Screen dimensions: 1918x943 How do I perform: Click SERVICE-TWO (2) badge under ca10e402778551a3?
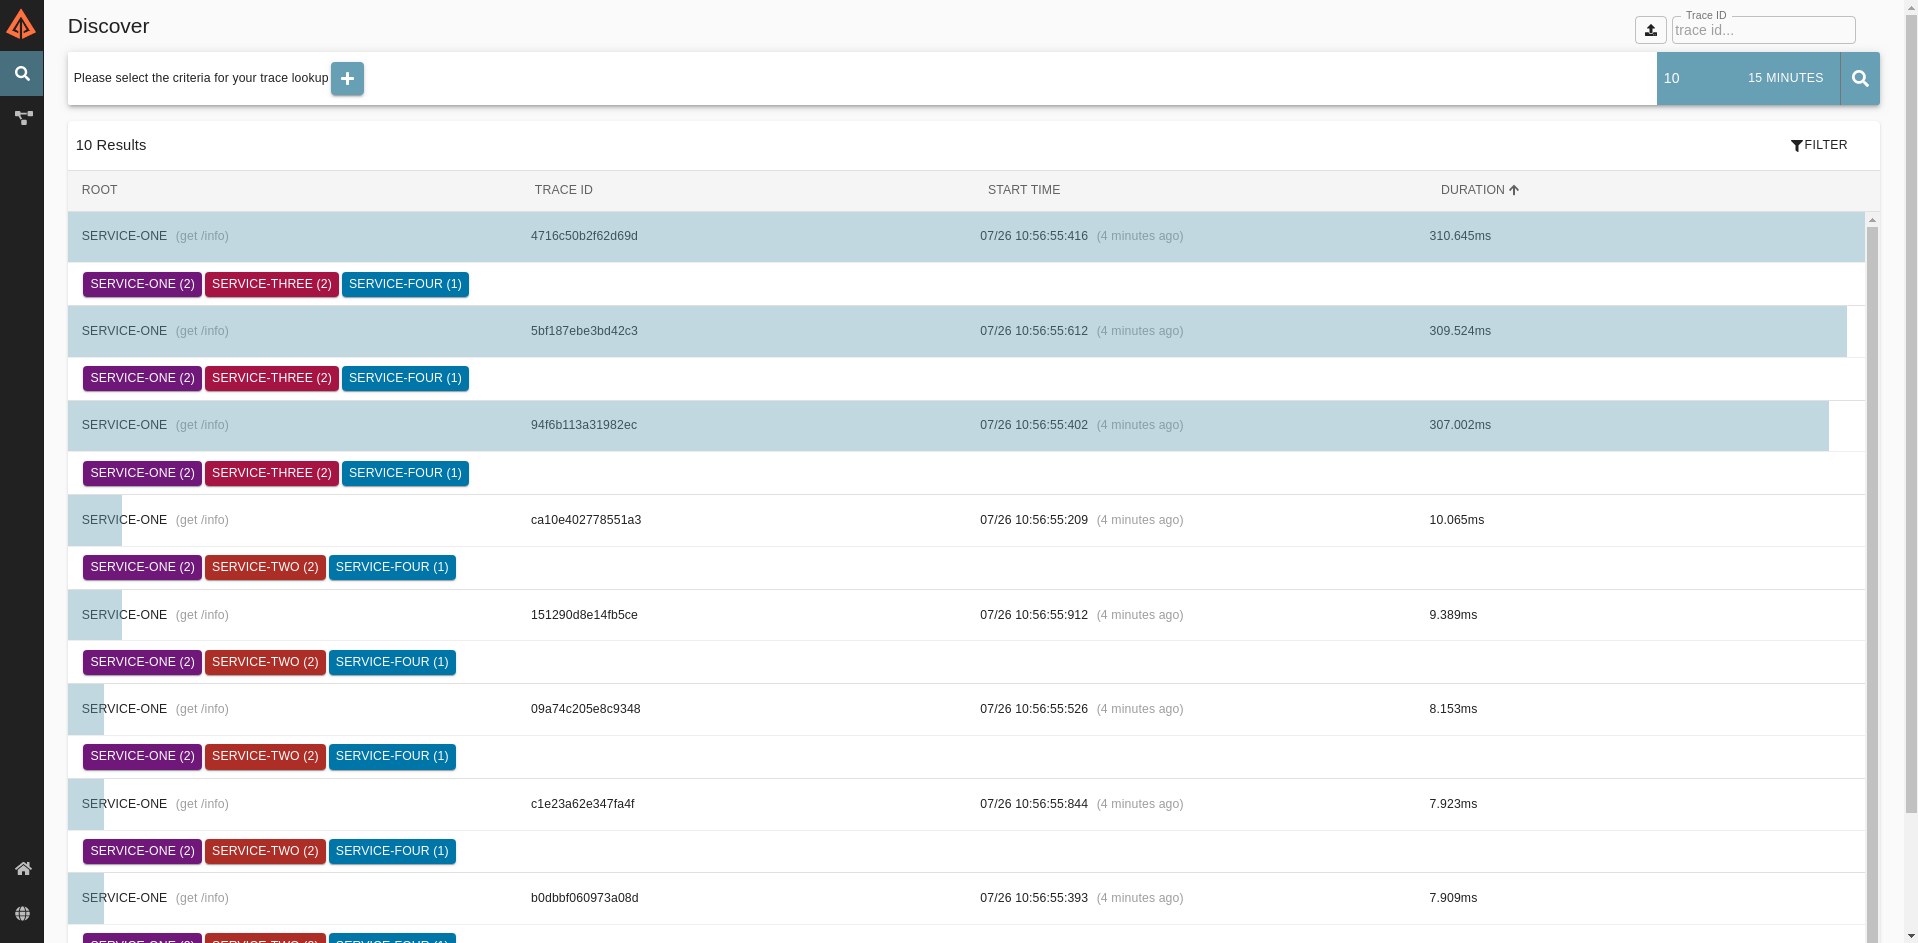point(265,567)
